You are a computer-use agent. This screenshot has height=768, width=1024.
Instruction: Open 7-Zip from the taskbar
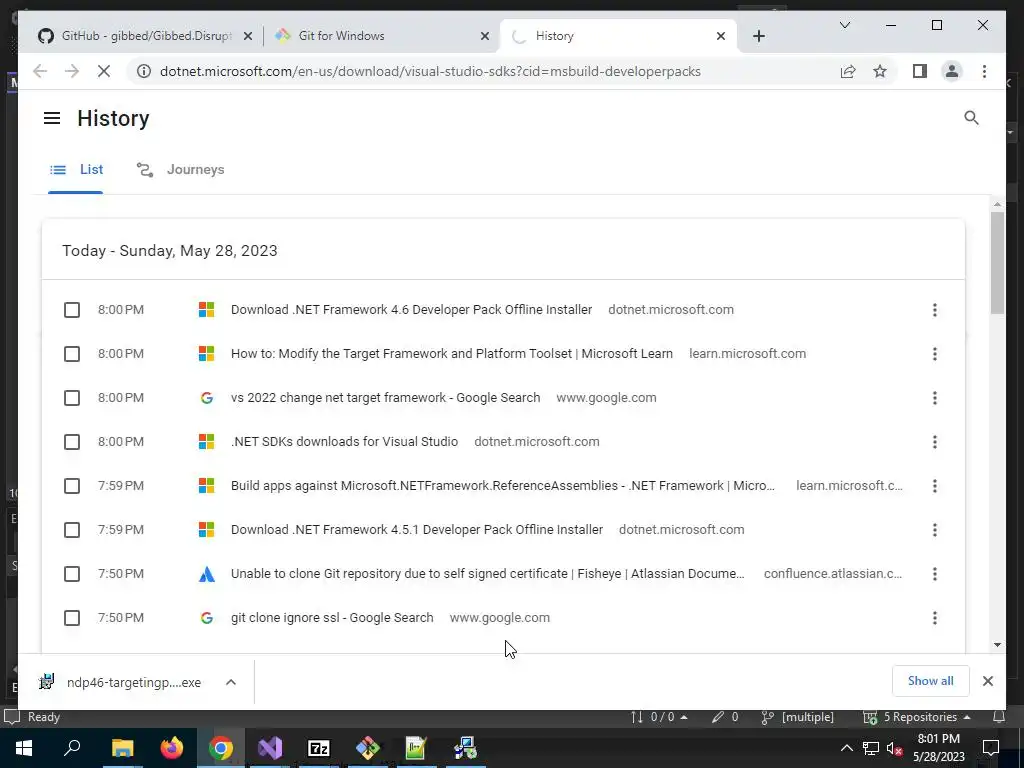tap(318, 748)
